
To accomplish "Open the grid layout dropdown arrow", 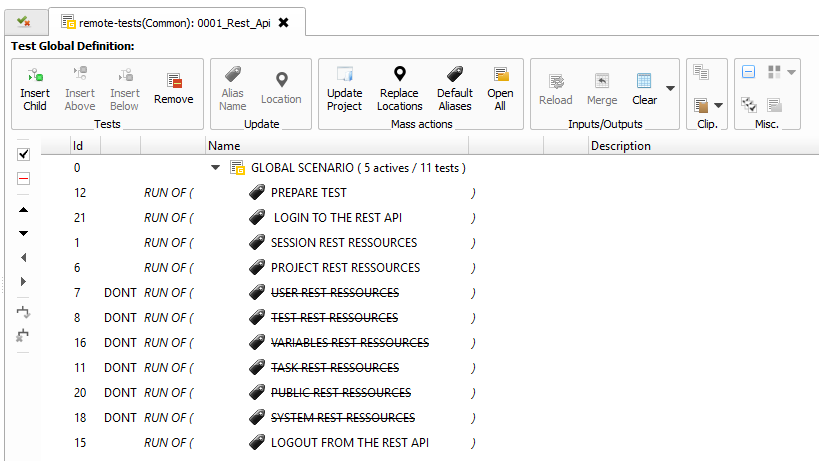I will [791, 72].
